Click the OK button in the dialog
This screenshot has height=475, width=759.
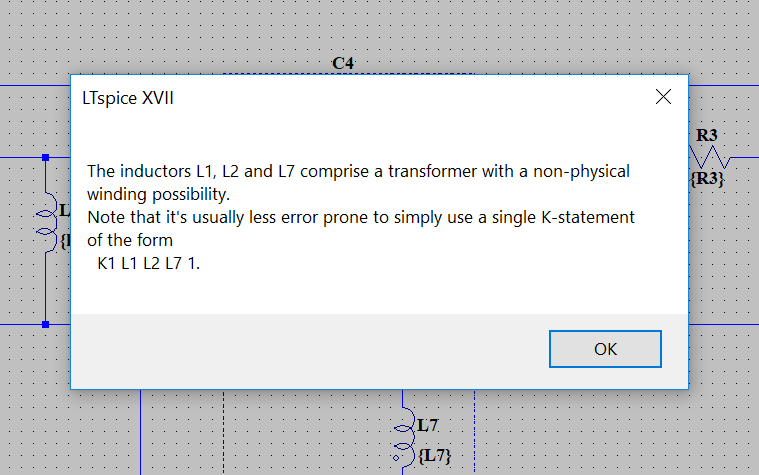tap(605, 349)
